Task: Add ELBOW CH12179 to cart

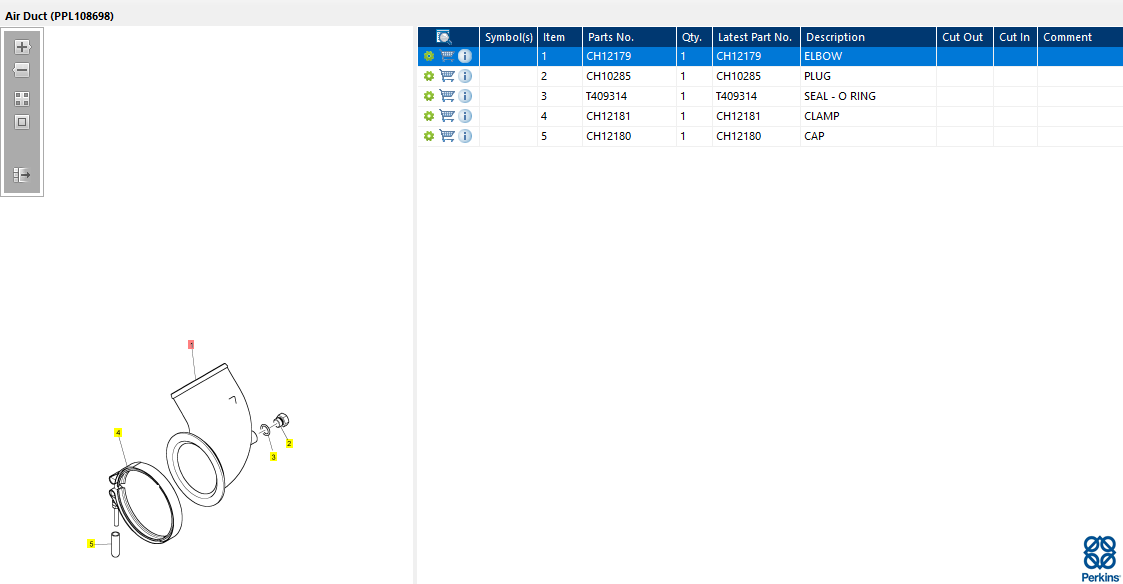Action: (447, 56)
